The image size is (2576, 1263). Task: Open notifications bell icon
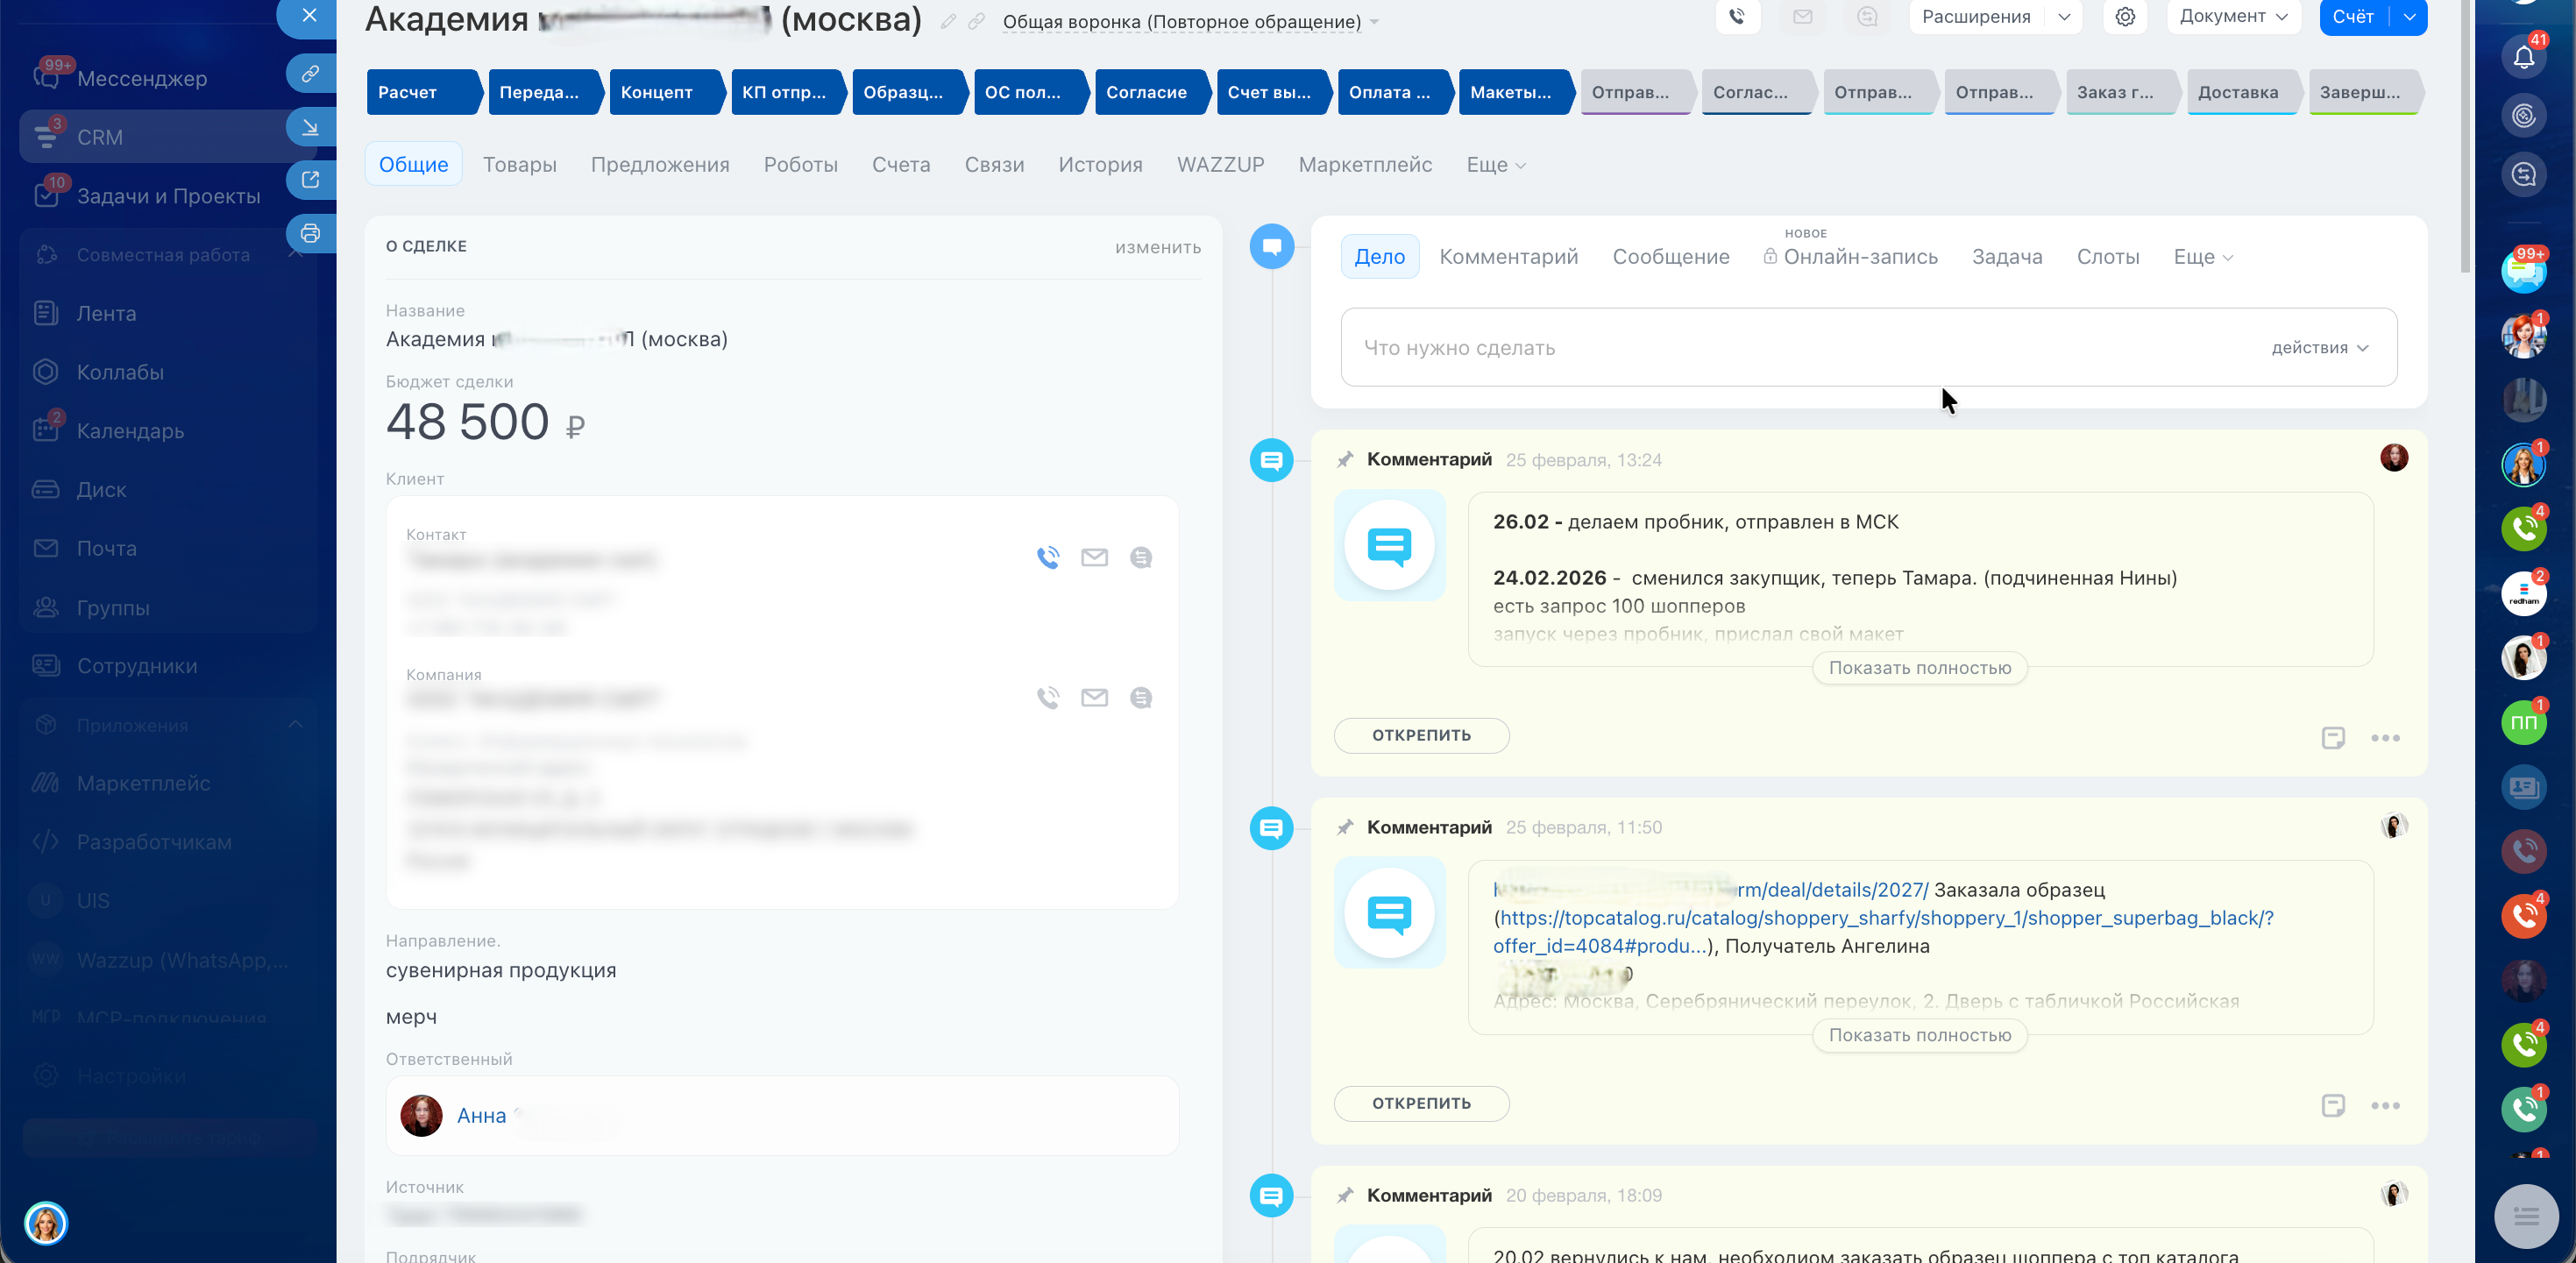point(2523,58)
